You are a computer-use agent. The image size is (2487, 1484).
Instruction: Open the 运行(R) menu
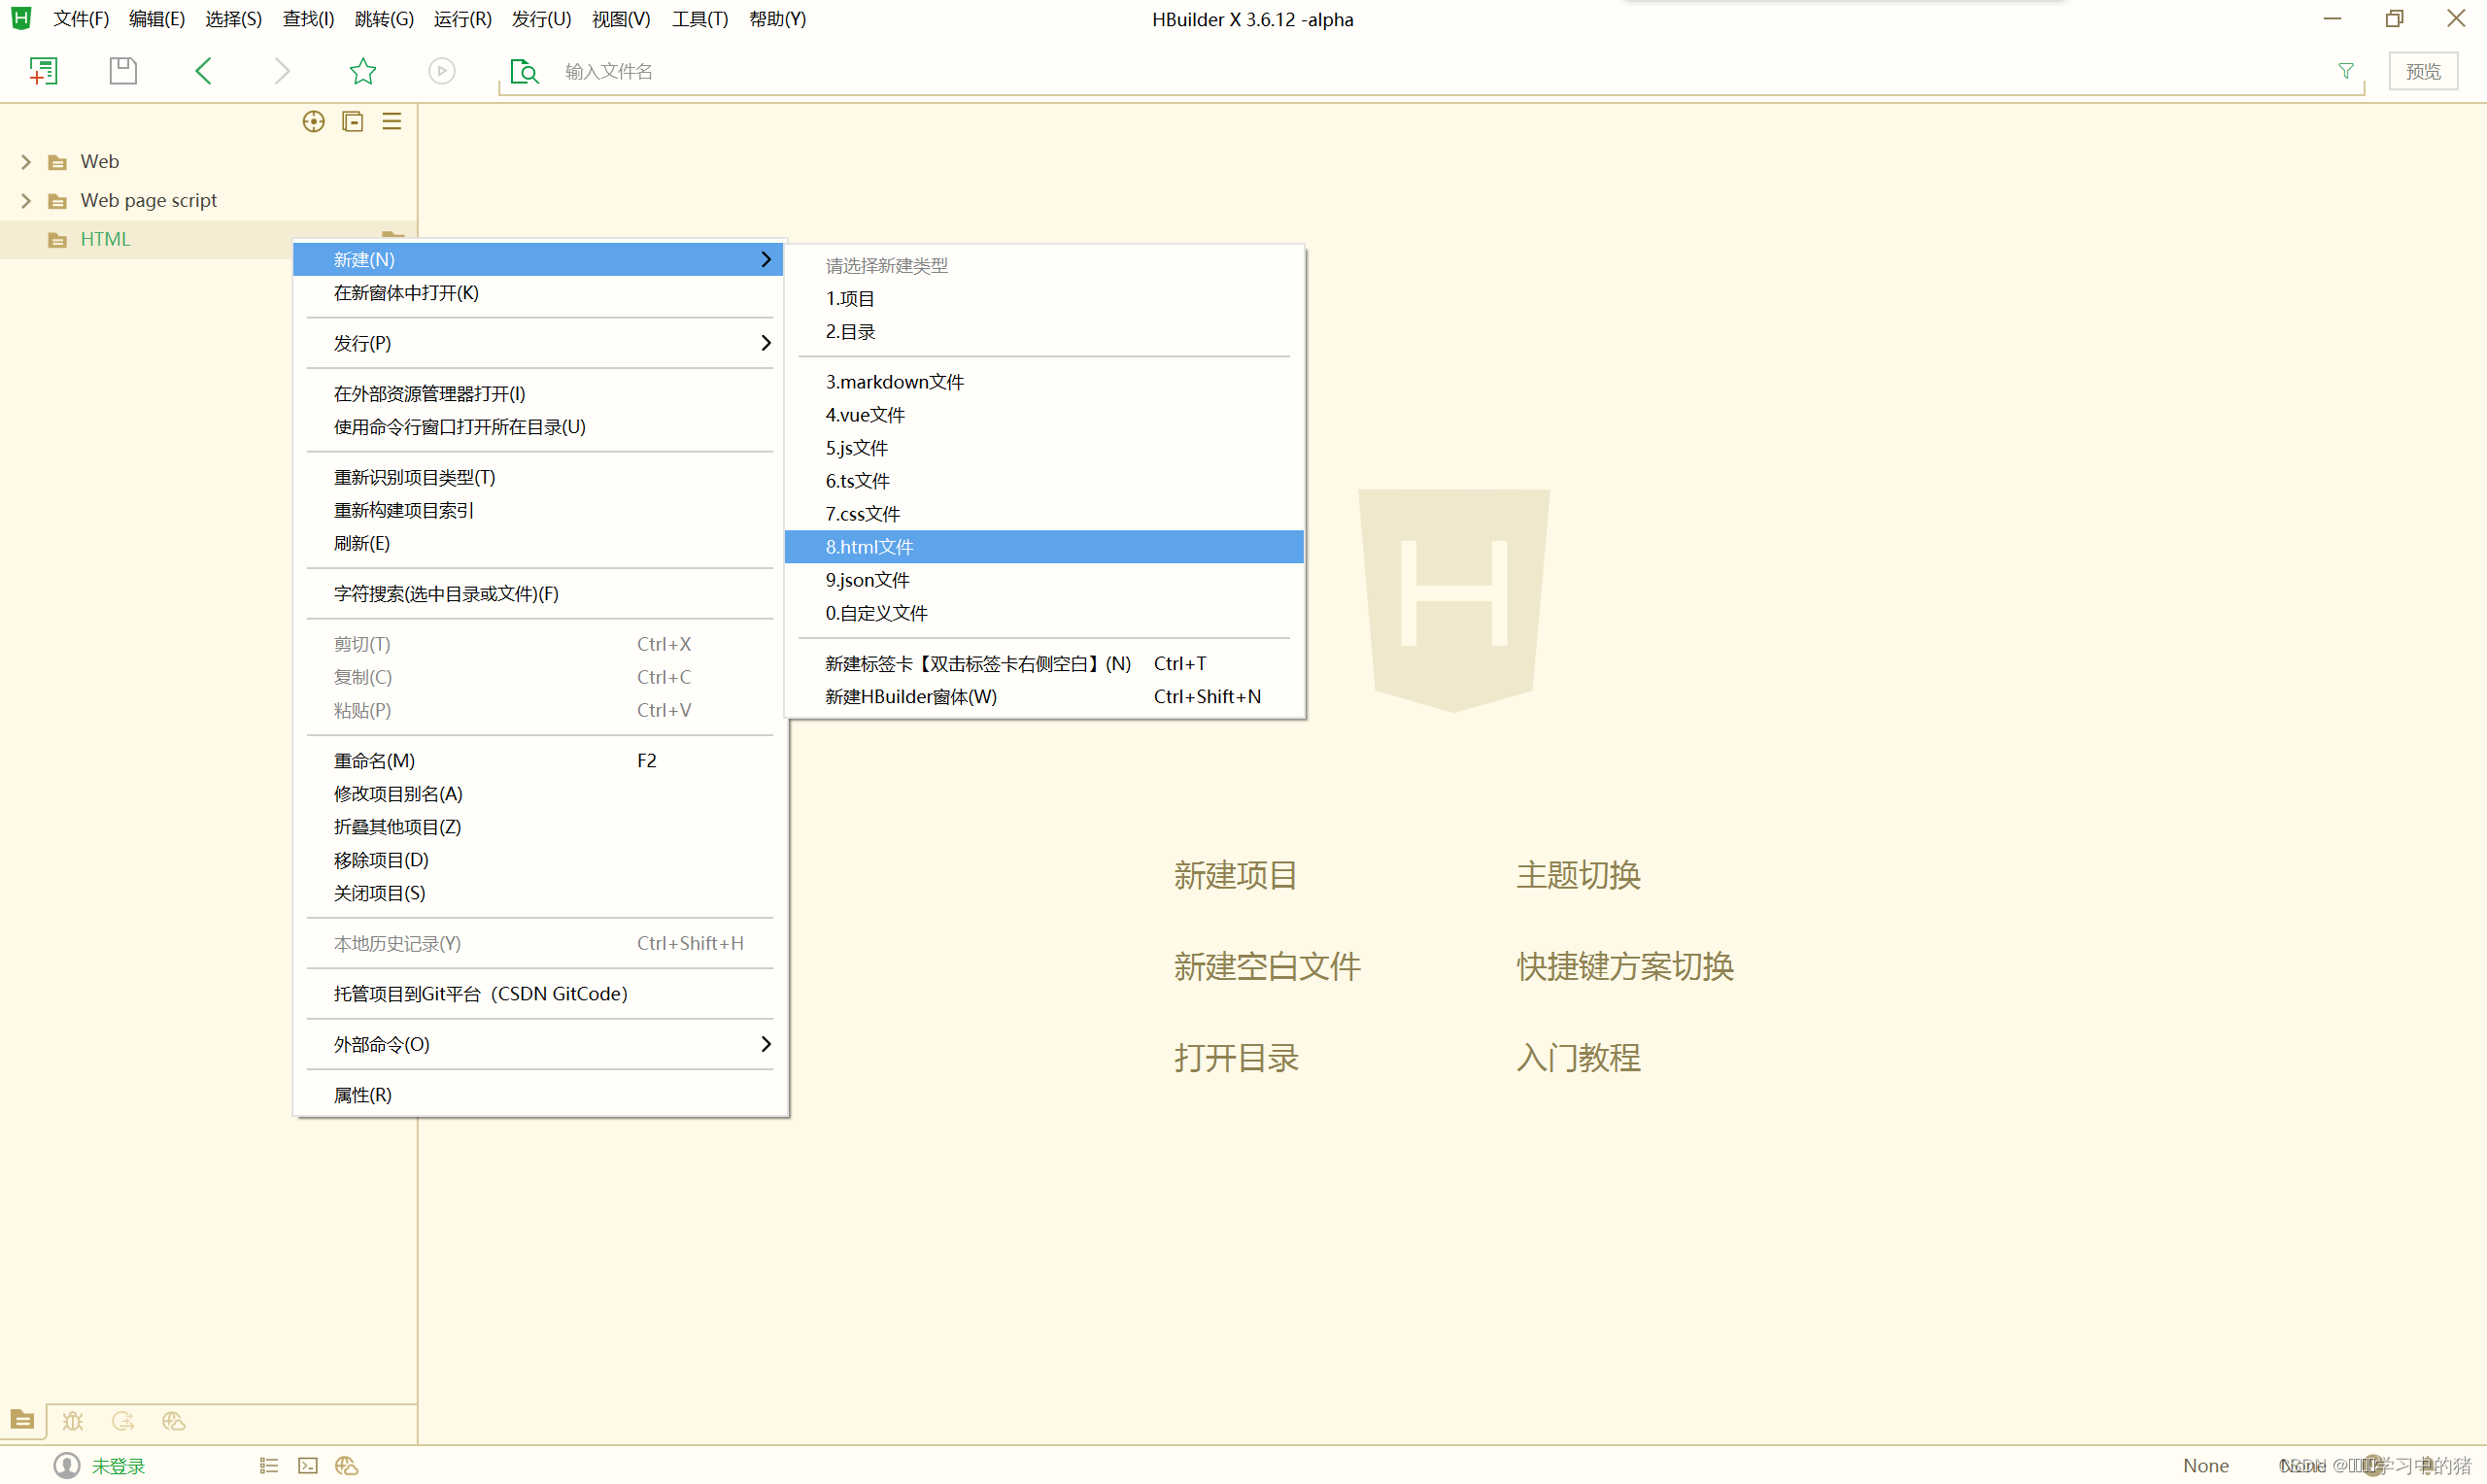click(463, 19)
